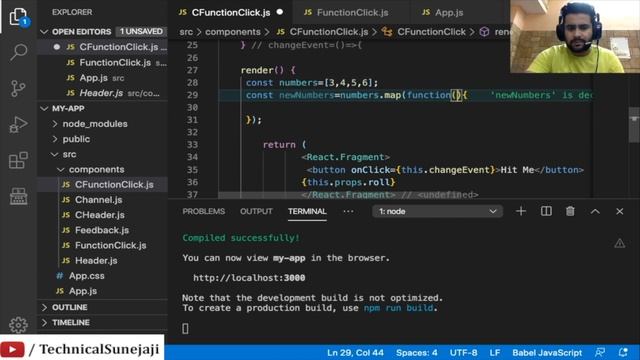The image size is (640, 360).
Task: Change indentation via Spaces: 4
Action: (416, 353)
